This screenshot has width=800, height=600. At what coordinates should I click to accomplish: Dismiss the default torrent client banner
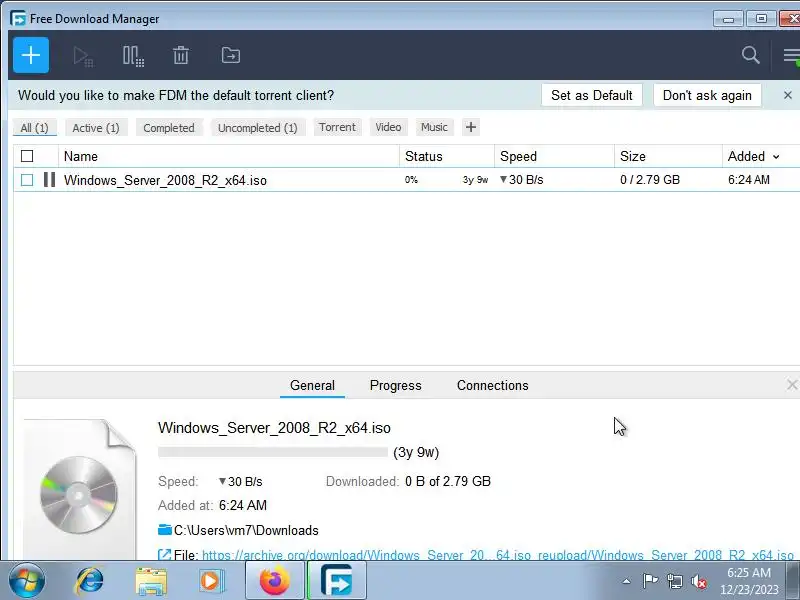point(788,95)
